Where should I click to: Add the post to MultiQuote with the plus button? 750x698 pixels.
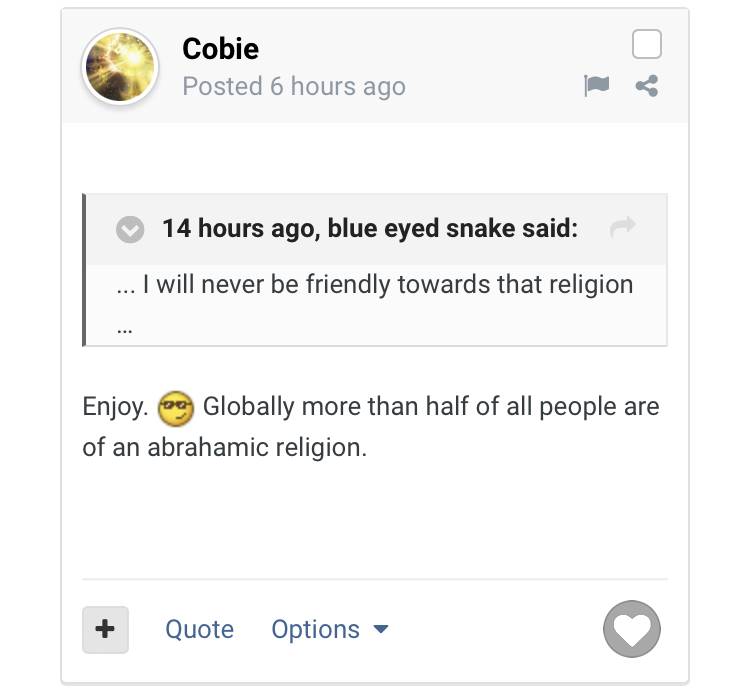pos(105,629)
